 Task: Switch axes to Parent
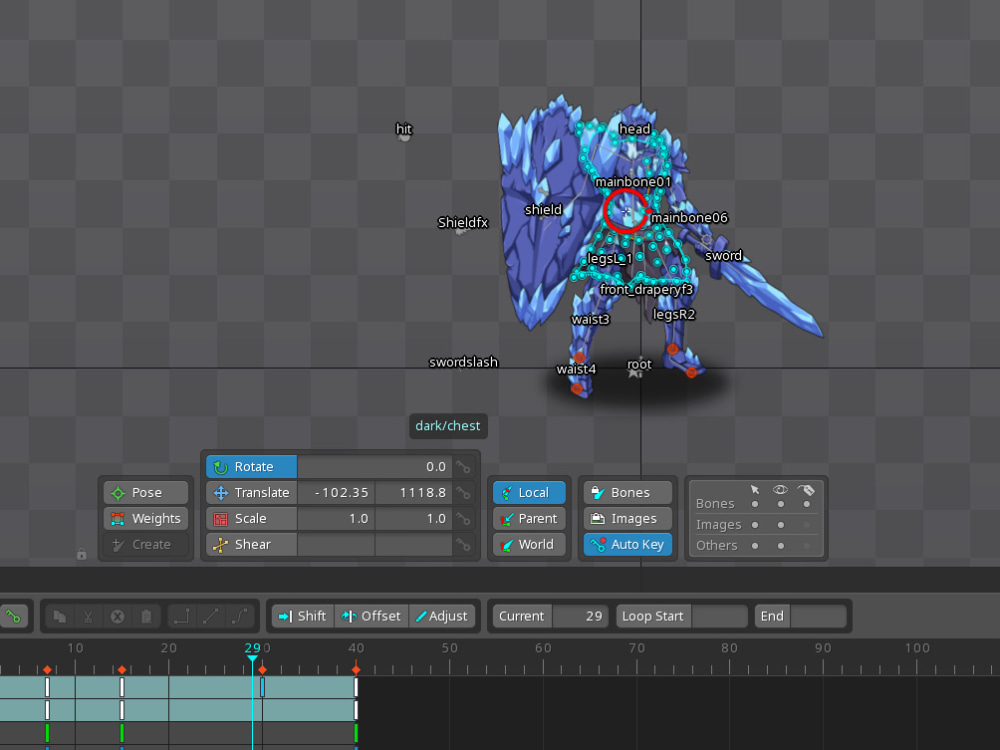tap(529, 518)
